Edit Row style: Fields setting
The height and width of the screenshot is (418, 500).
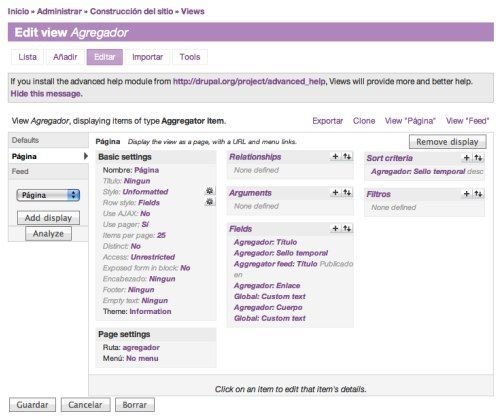coord(149,203)
